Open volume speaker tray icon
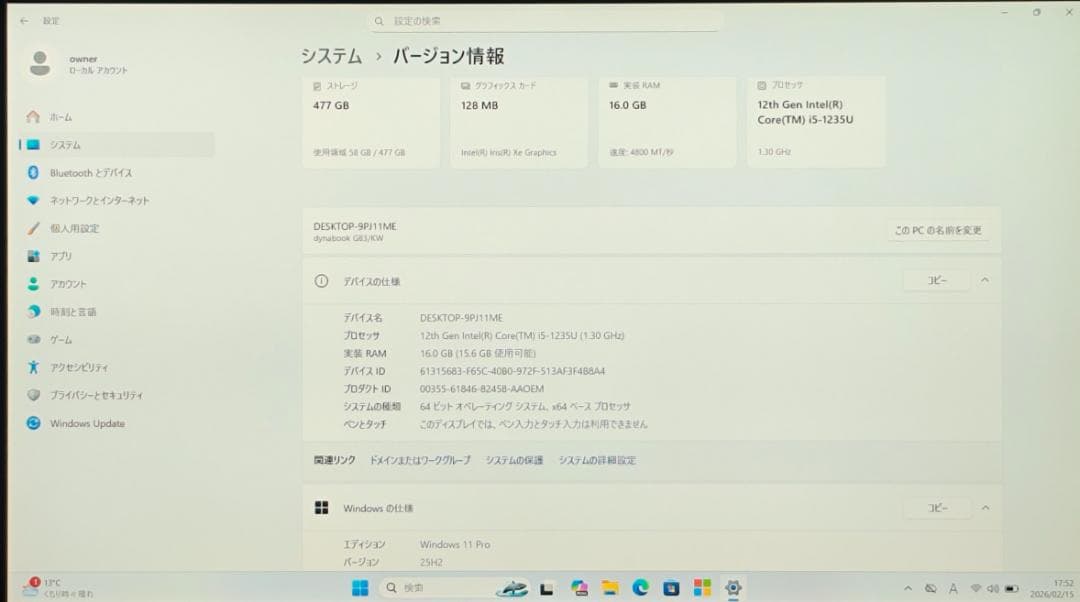Screen dimensions: 1080x602 click(993, 588)
